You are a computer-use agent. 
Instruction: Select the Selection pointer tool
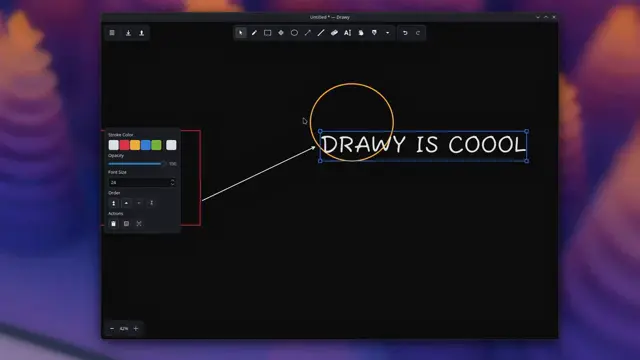click(241, 33)
